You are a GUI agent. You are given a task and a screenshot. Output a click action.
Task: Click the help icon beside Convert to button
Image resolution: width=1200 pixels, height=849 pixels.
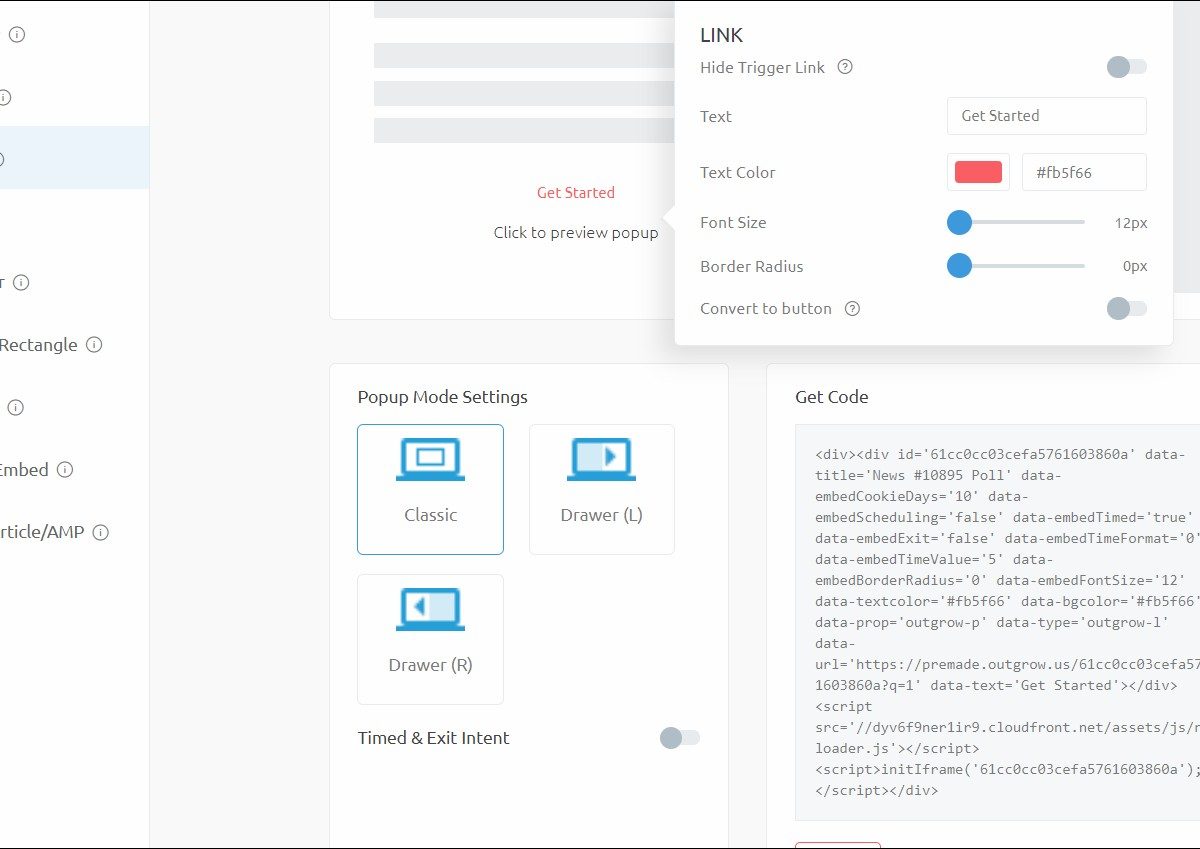[x=852, y=309]
